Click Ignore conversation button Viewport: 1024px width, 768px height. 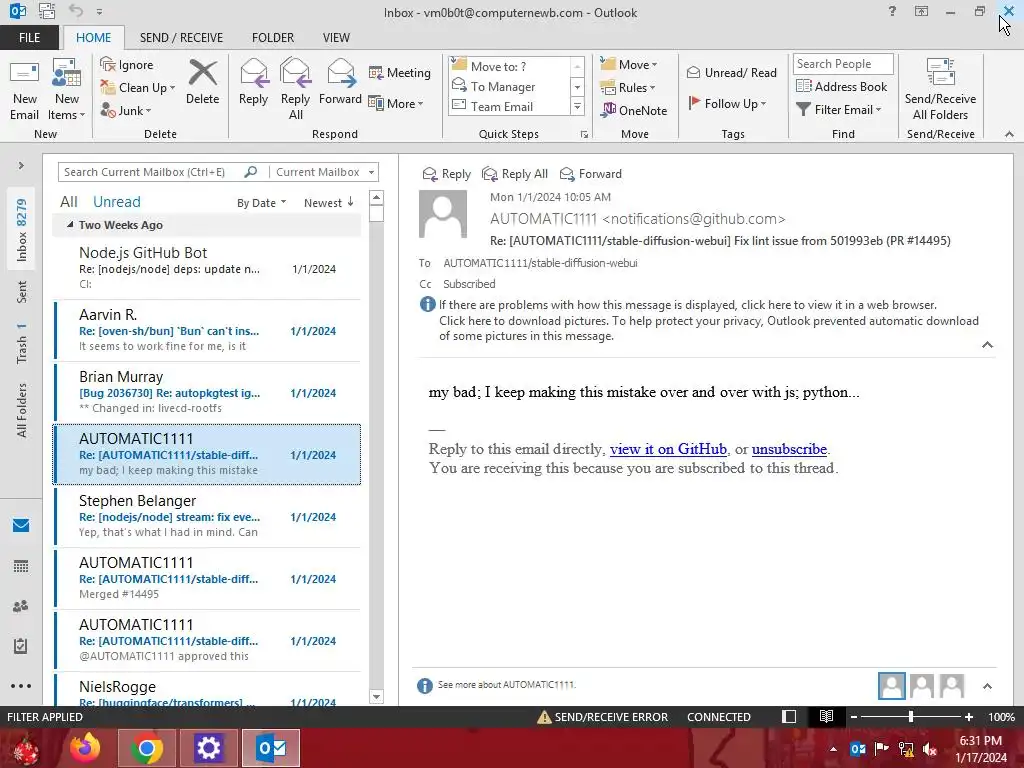tap(127, 65)
